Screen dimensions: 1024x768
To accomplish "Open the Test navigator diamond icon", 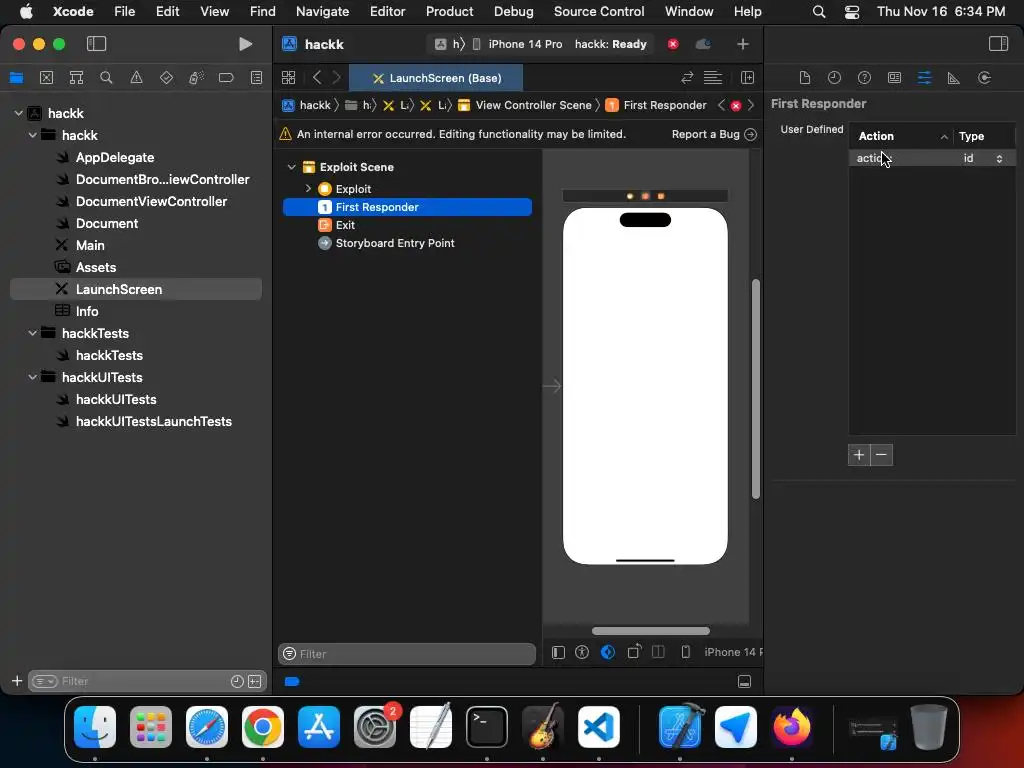I will click(x=167, y=78).
